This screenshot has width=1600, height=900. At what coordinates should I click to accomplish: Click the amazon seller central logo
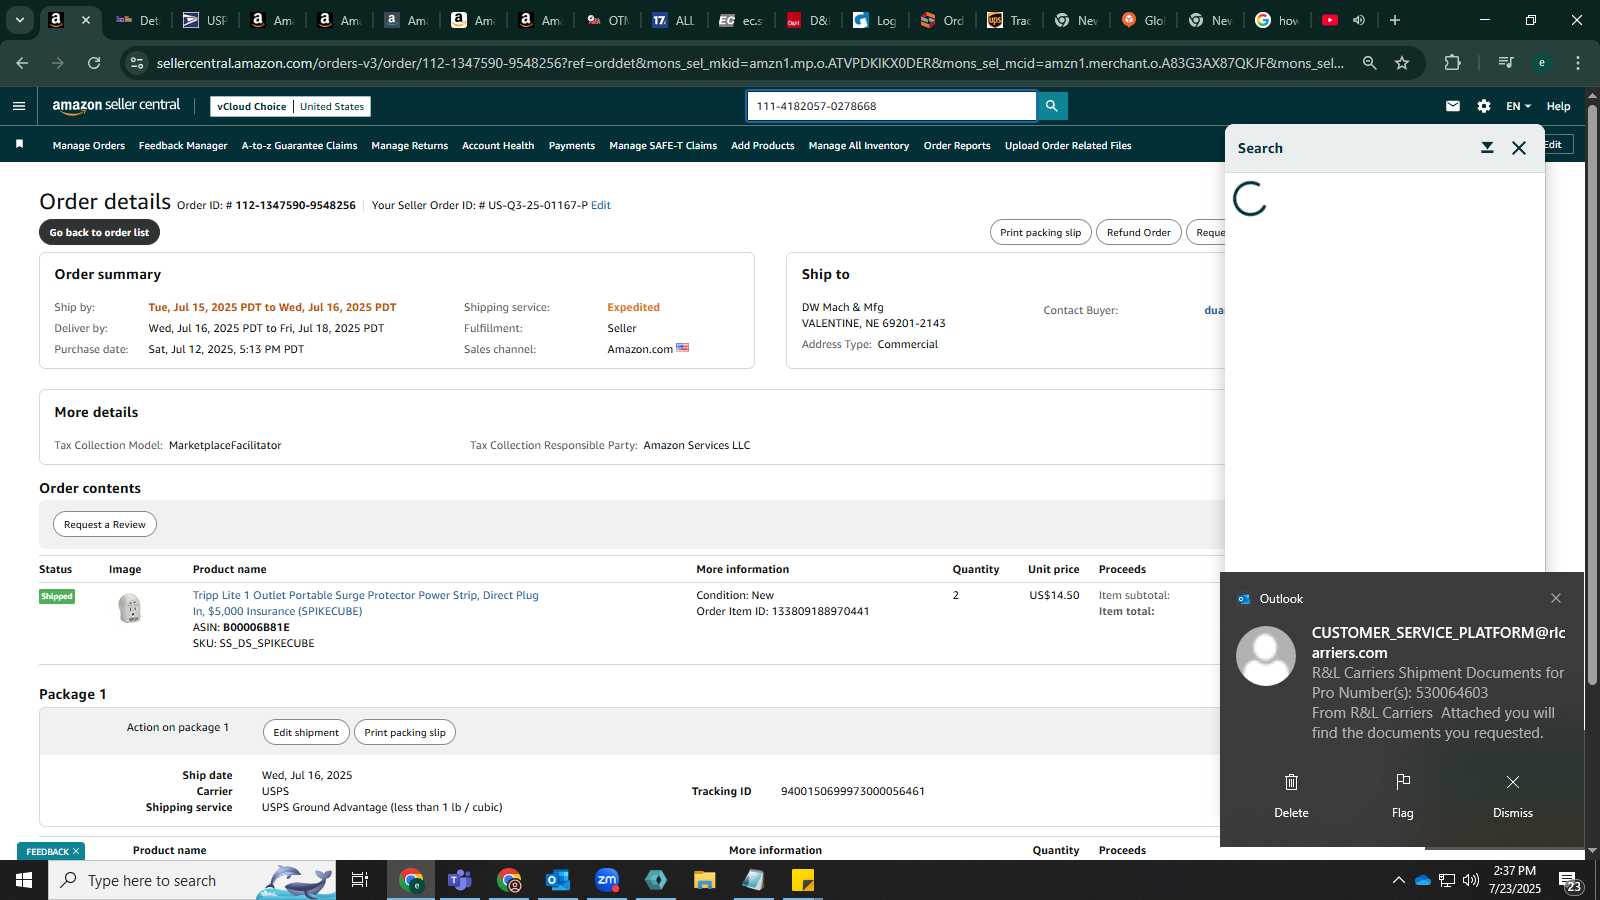point(116,105)
